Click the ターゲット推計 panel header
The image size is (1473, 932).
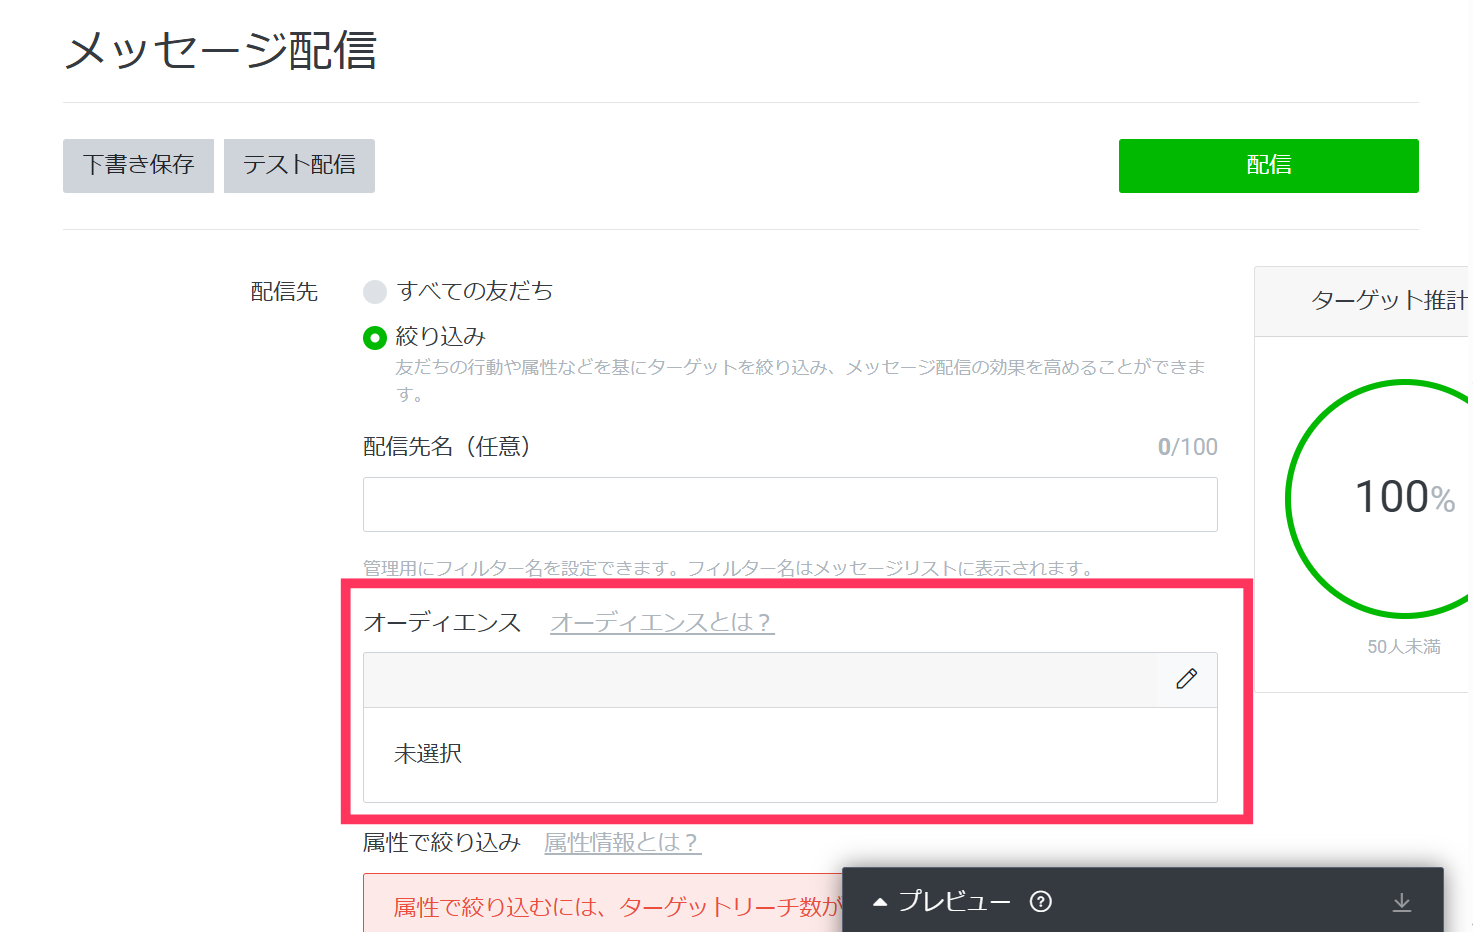pyautogui.click(x=1388, y=301)
